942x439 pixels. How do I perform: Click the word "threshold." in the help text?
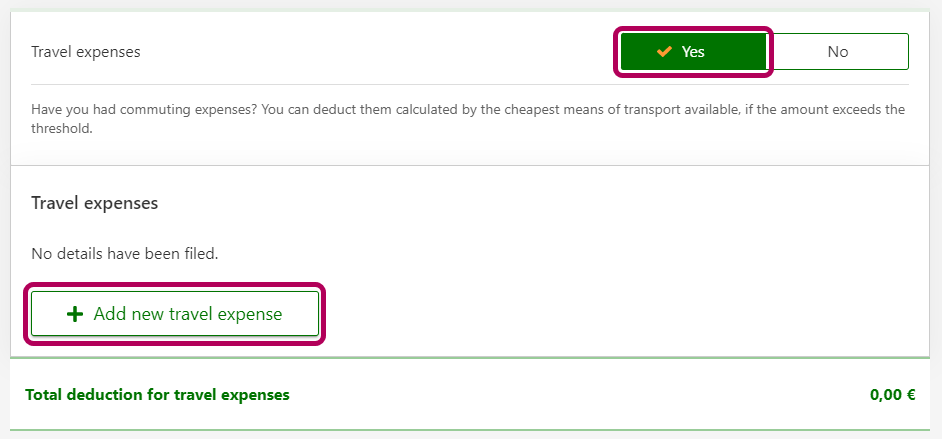(x=62, y=128)
